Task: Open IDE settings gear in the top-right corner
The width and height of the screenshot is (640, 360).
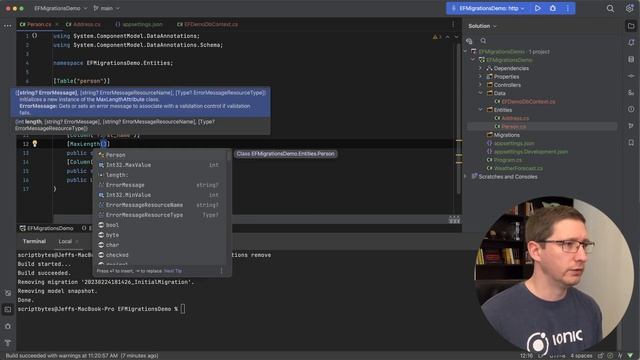Action: point(629,9)
